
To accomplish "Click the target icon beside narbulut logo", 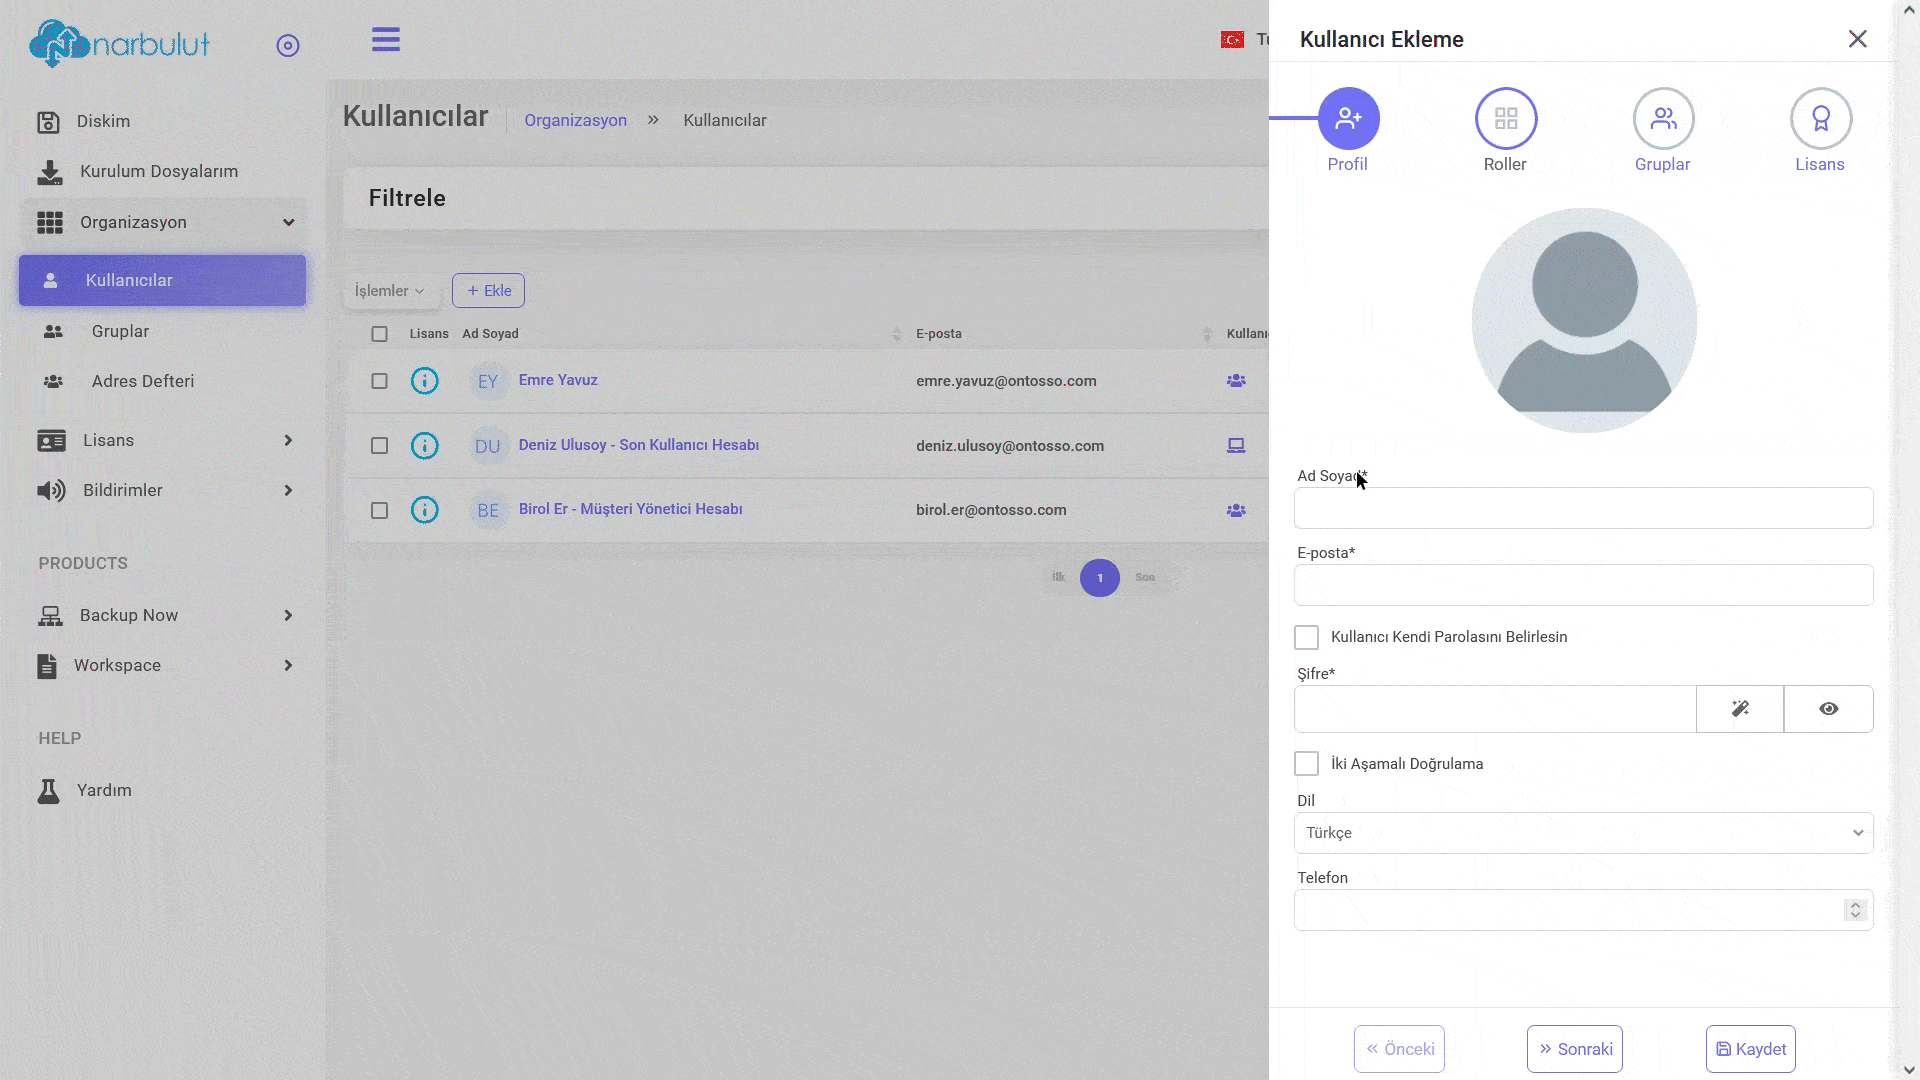I will coord(288,46).
